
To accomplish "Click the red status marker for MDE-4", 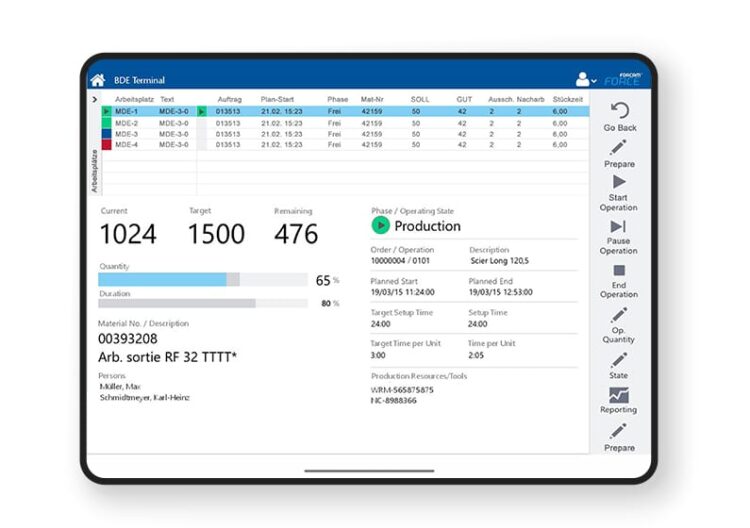I will (x=107, y=145).
